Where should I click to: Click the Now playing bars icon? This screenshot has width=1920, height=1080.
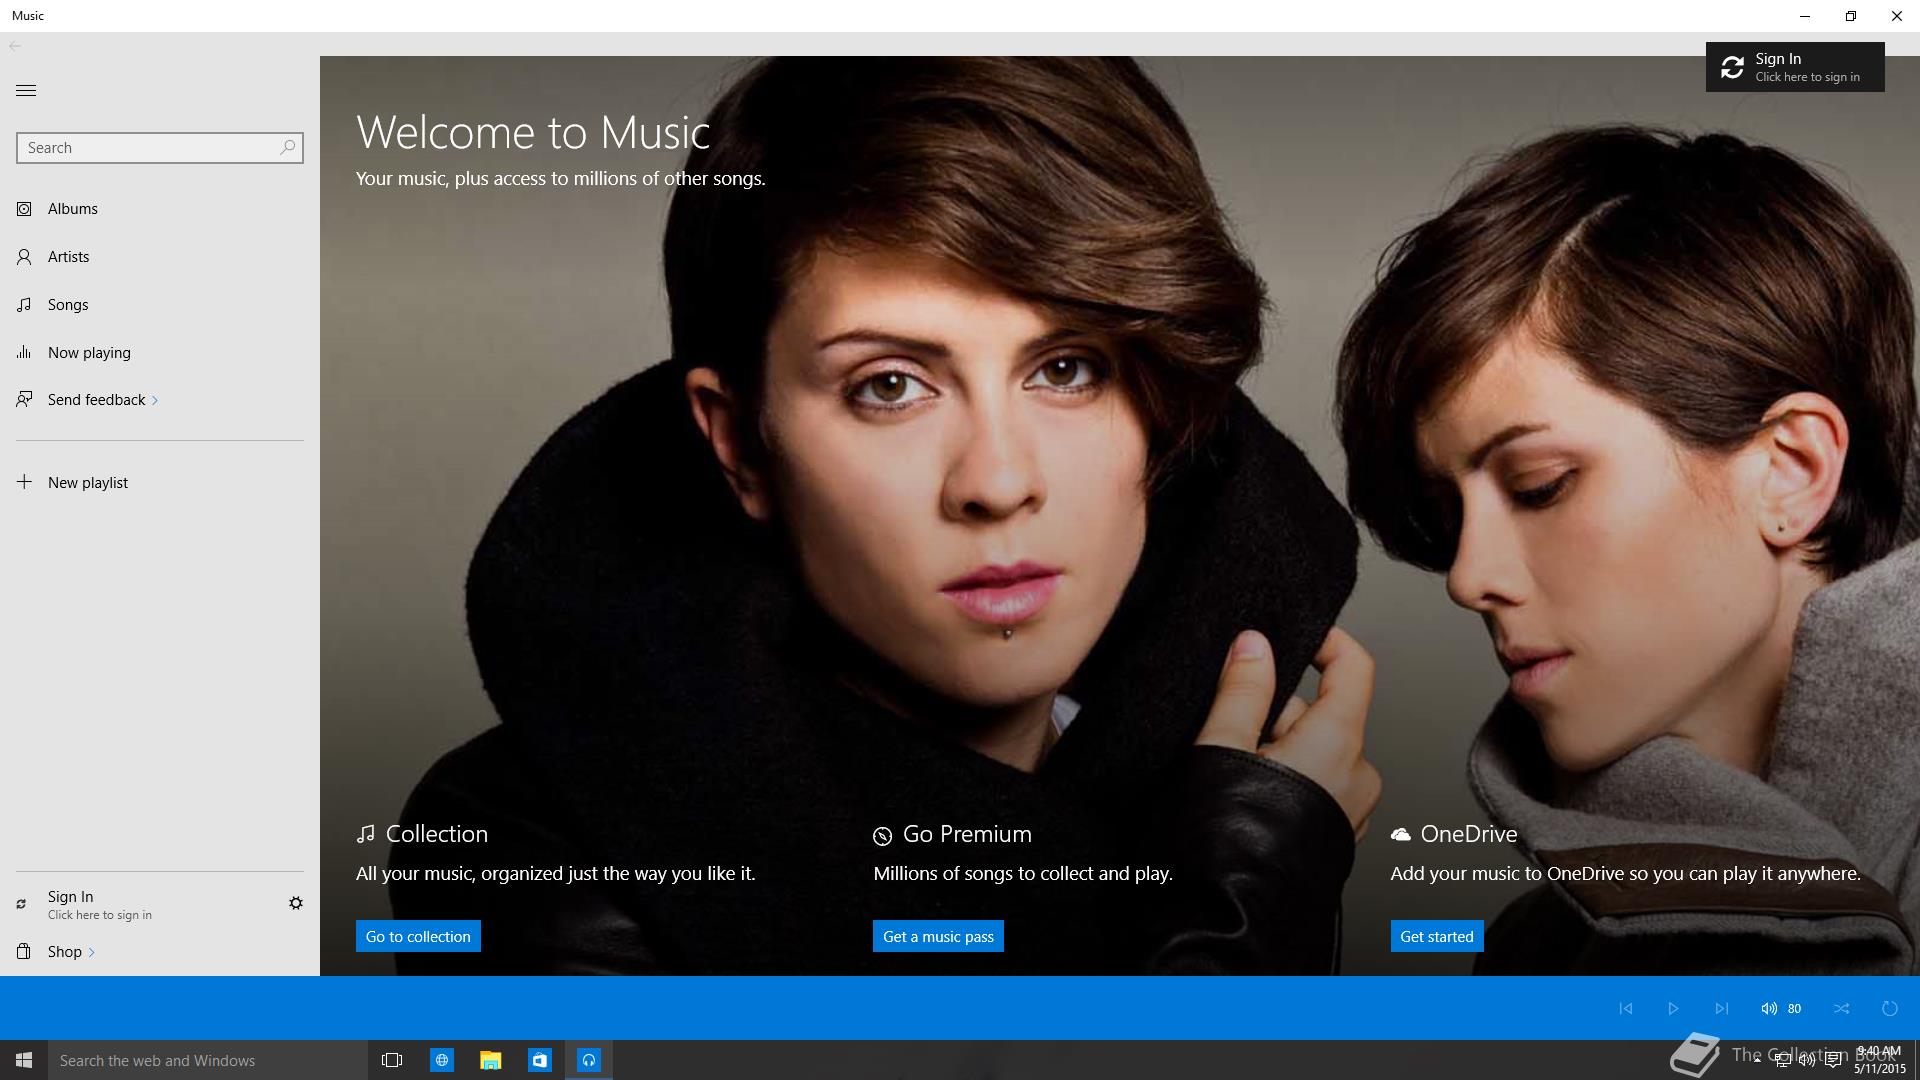click(x=24, y=352)
